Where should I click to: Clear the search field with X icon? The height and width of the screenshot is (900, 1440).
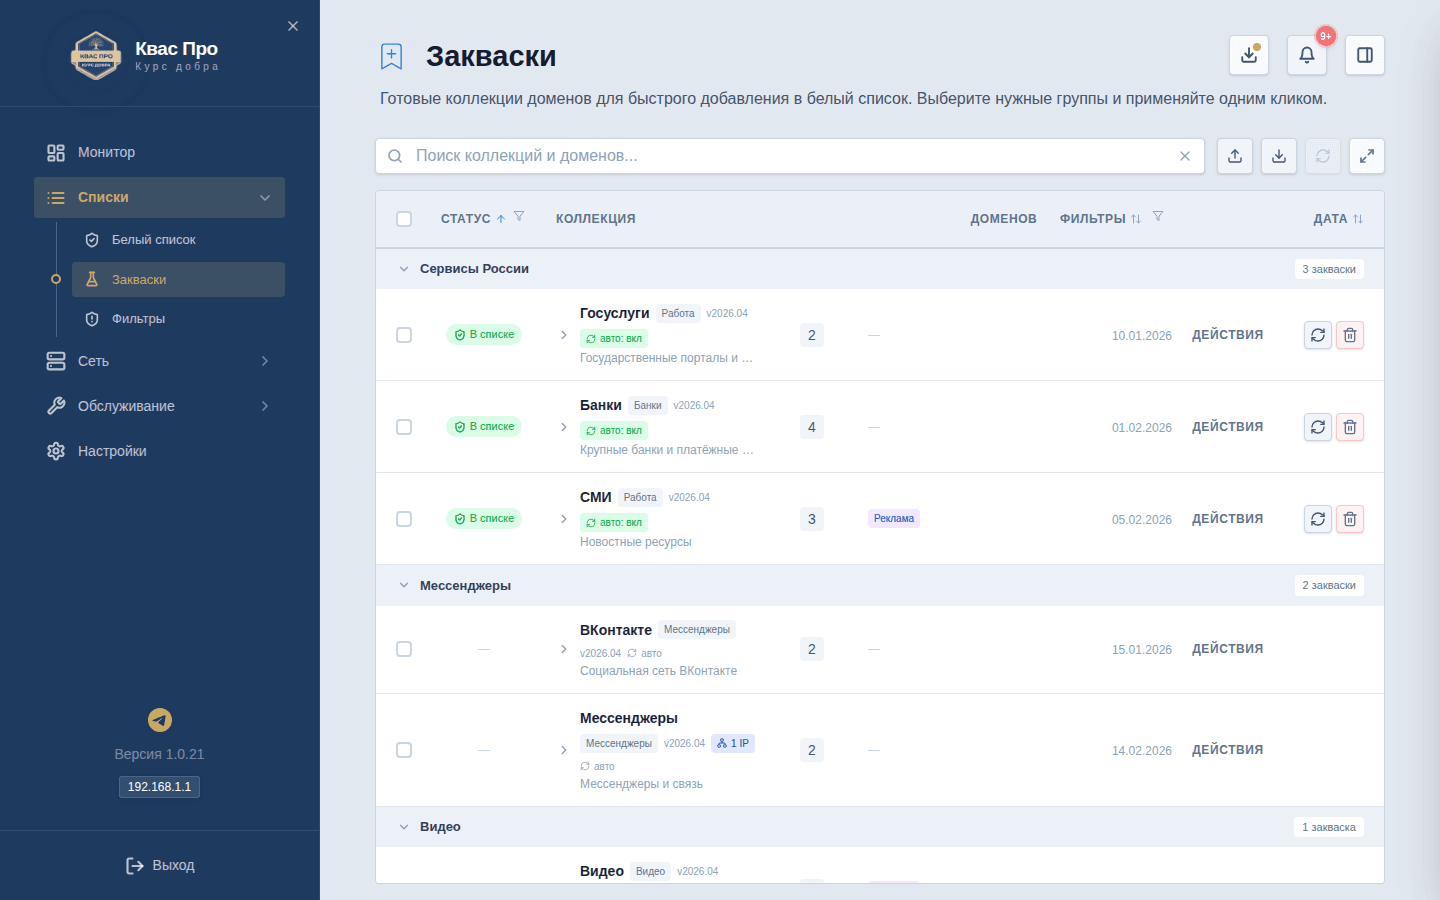pos(1185,156)
